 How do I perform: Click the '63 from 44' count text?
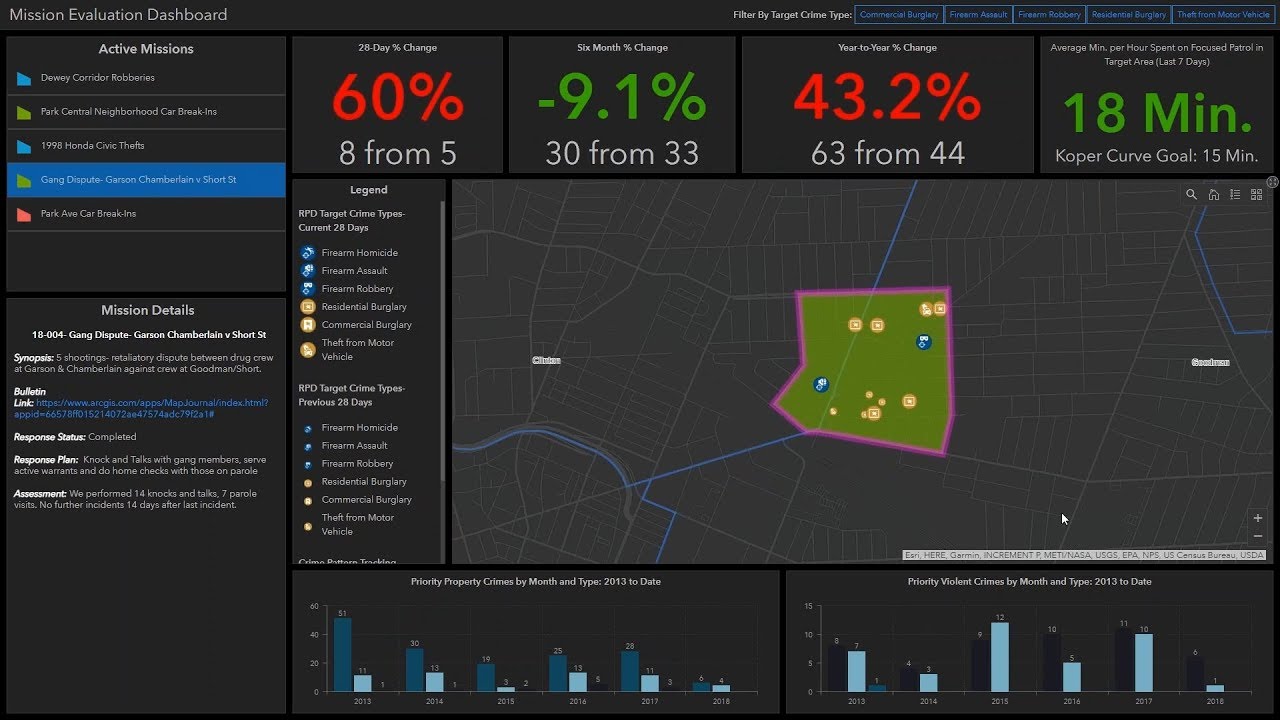point(888,153)
